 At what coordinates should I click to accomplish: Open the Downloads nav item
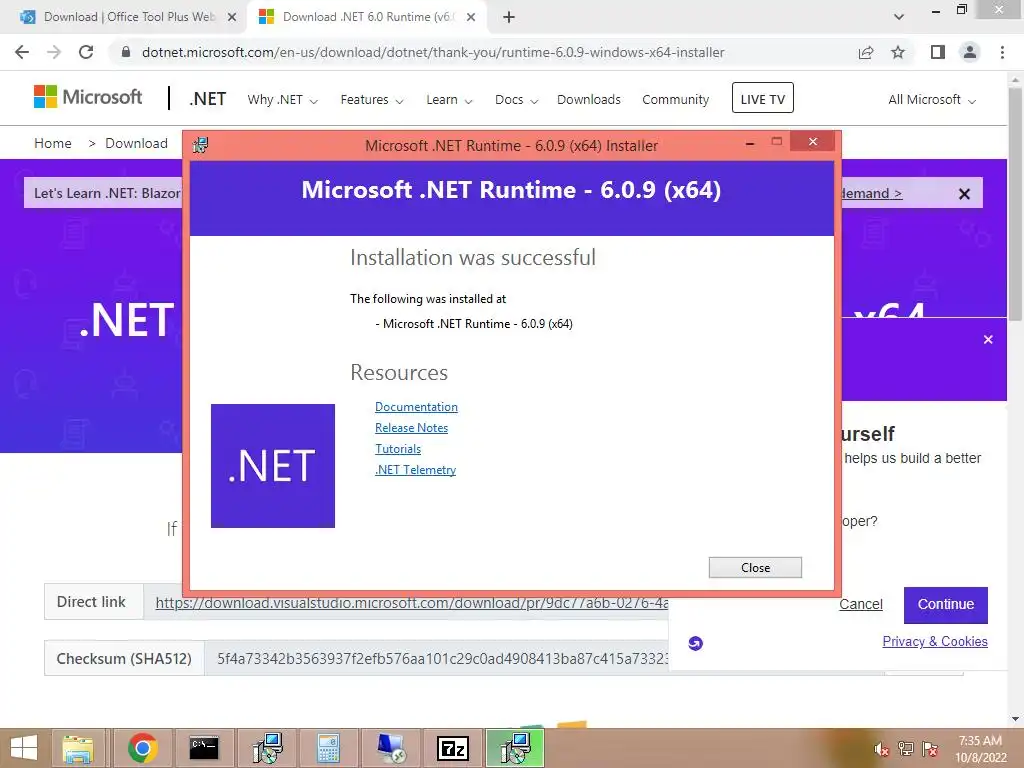point(588,100)
